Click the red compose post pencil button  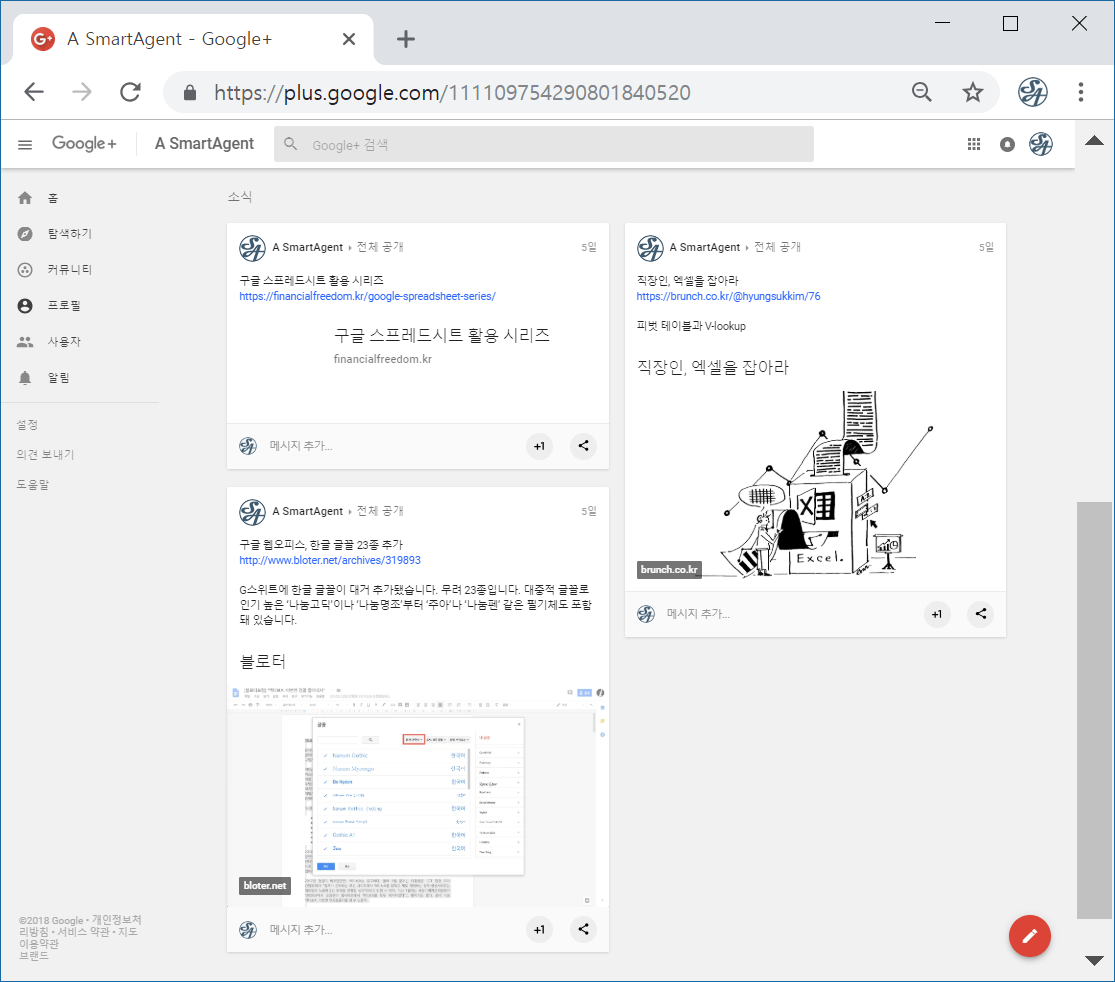tap(1030, 936)
